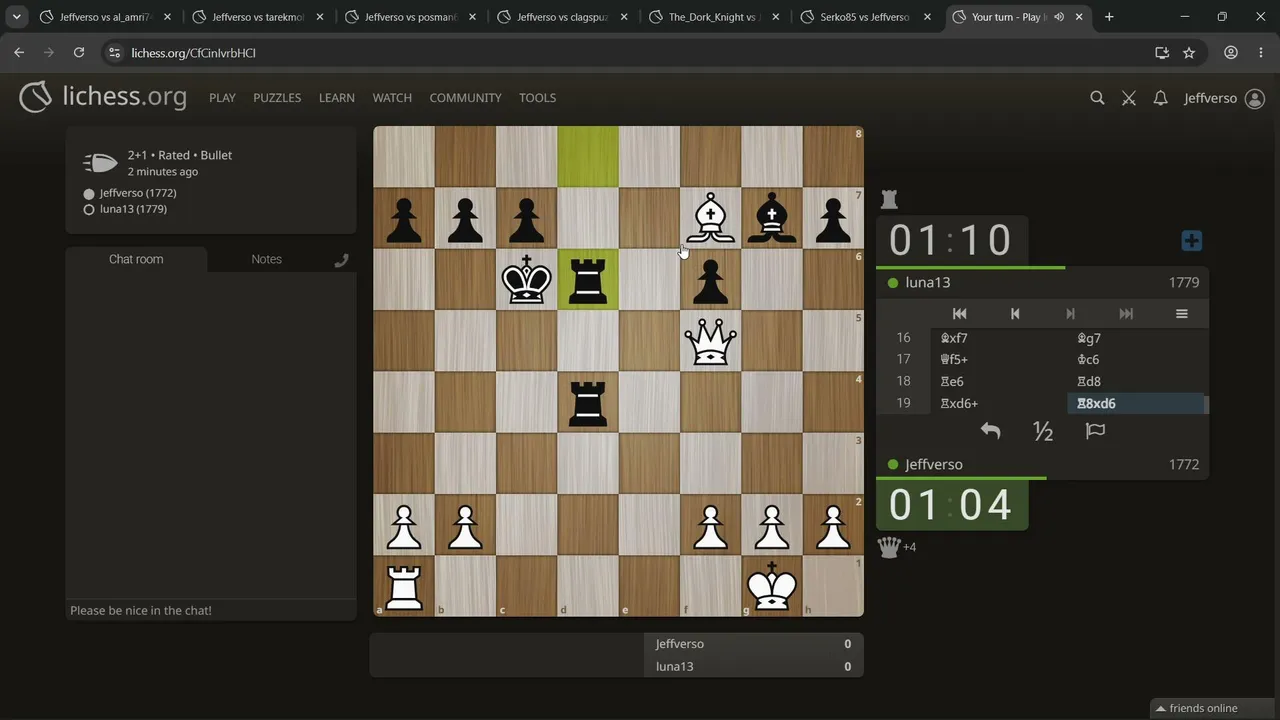Open the PUZZLES menu

click(x=277, y=98)
